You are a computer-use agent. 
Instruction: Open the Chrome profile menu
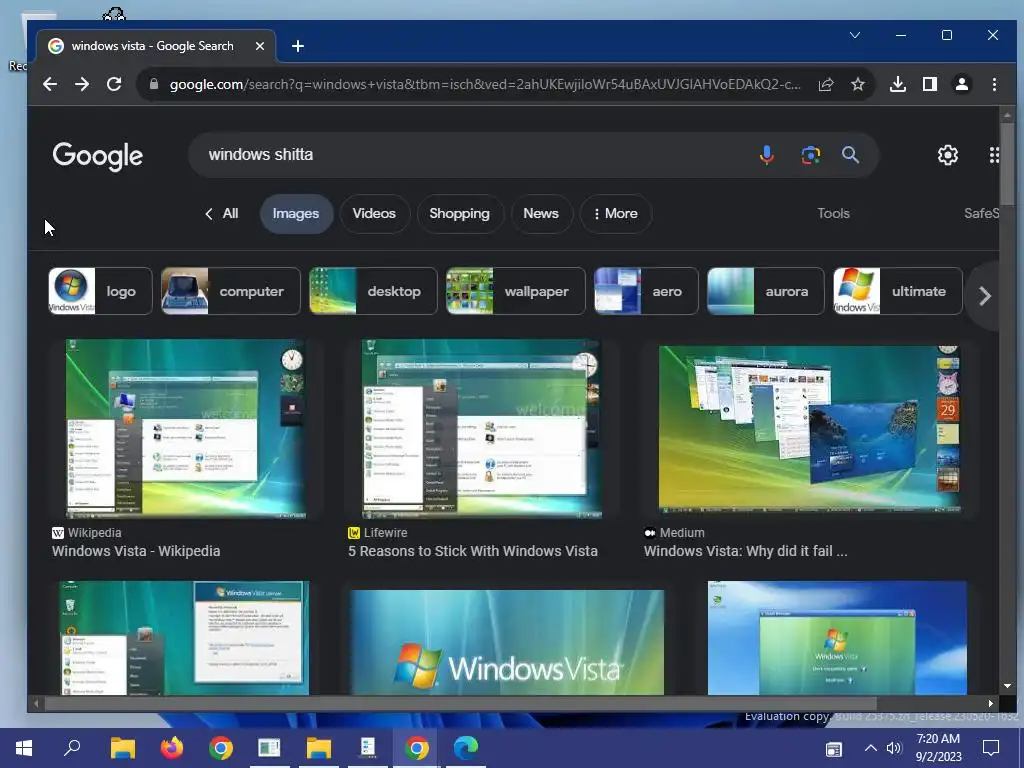(x=962, y=84)
